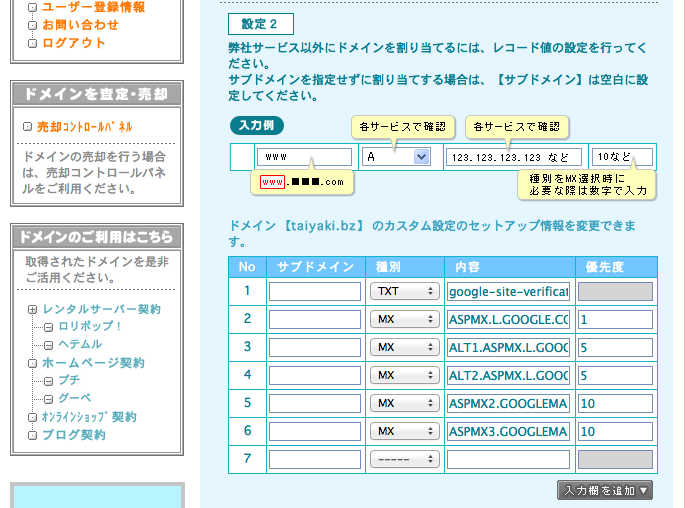
Task: Click the bullet icon beside 売却コントロールパネル
Action: click(27, 127)
